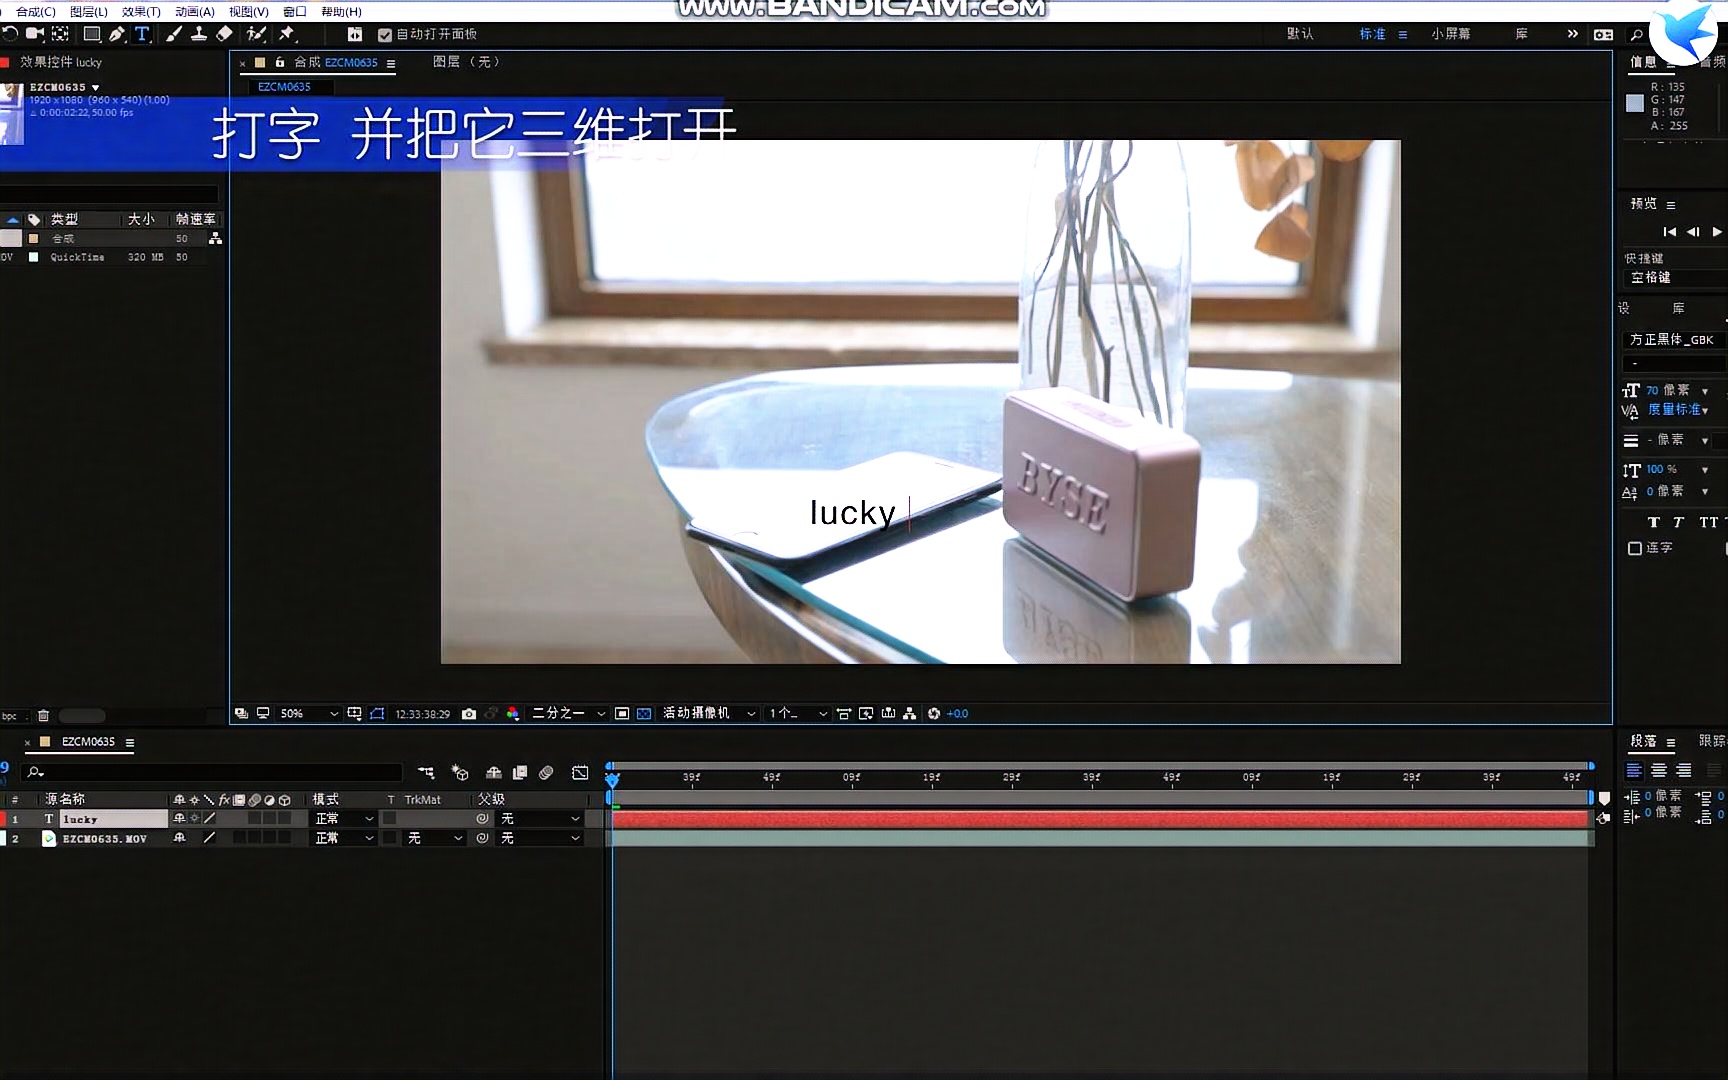1728x1080 pixels.
Task: Select the Brush tool
Action: (x=174, y=34)
